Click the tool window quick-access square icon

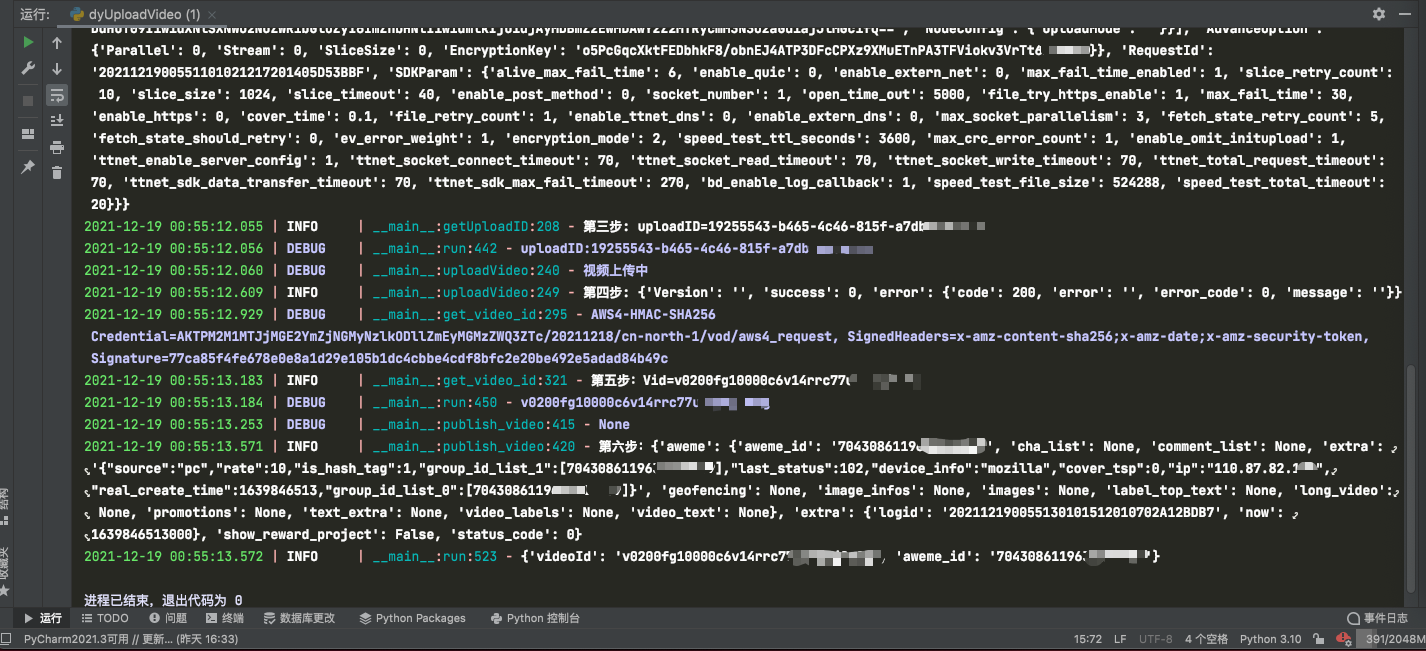click(8, 639)
